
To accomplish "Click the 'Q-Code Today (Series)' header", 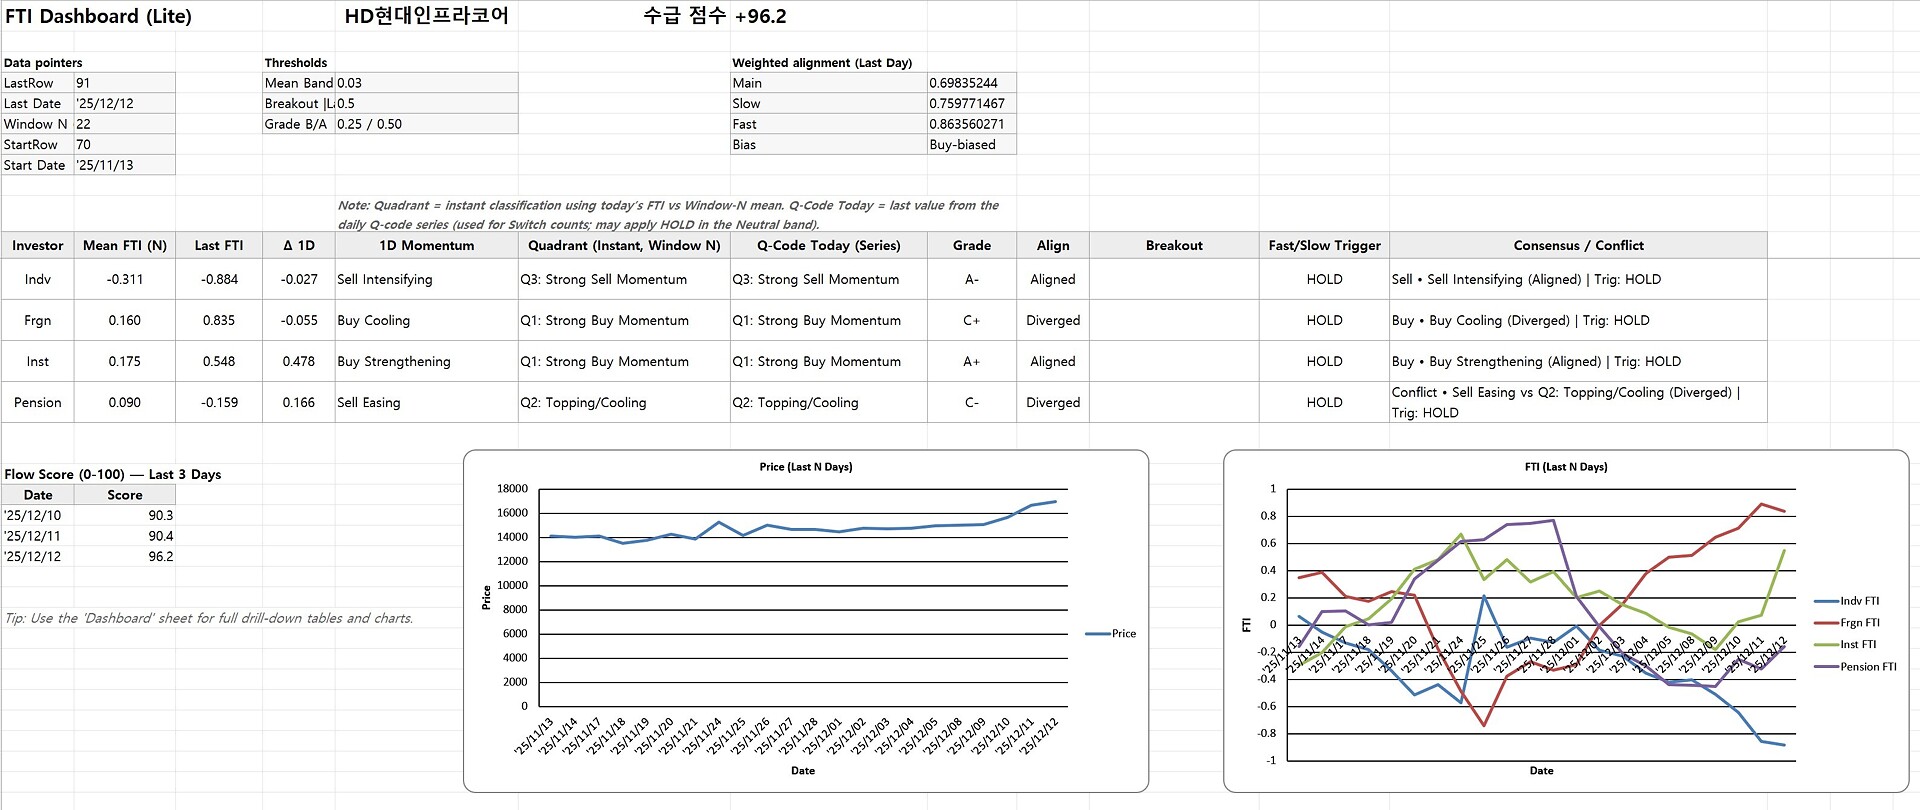I will (829, 246).
